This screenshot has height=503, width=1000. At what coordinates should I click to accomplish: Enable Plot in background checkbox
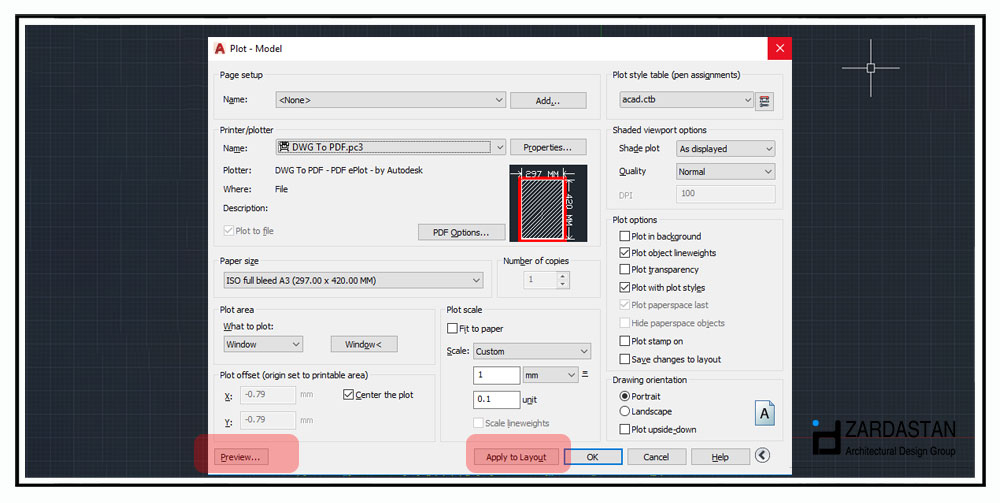click(625, 237)
